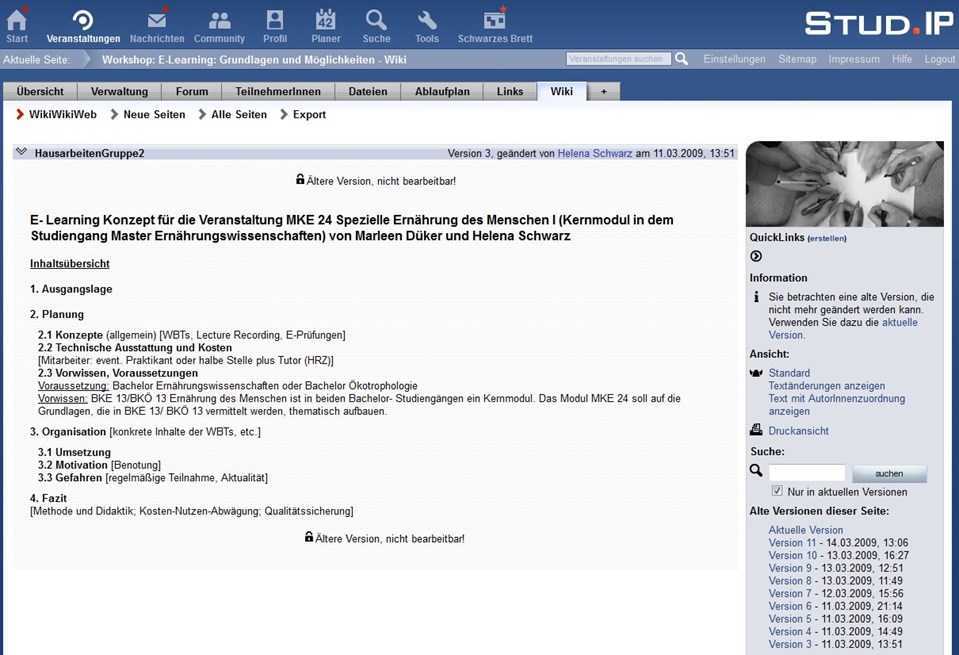Viewport: 959px width, 655px height.
Task: Open the Profil icon
Action: 275,20
